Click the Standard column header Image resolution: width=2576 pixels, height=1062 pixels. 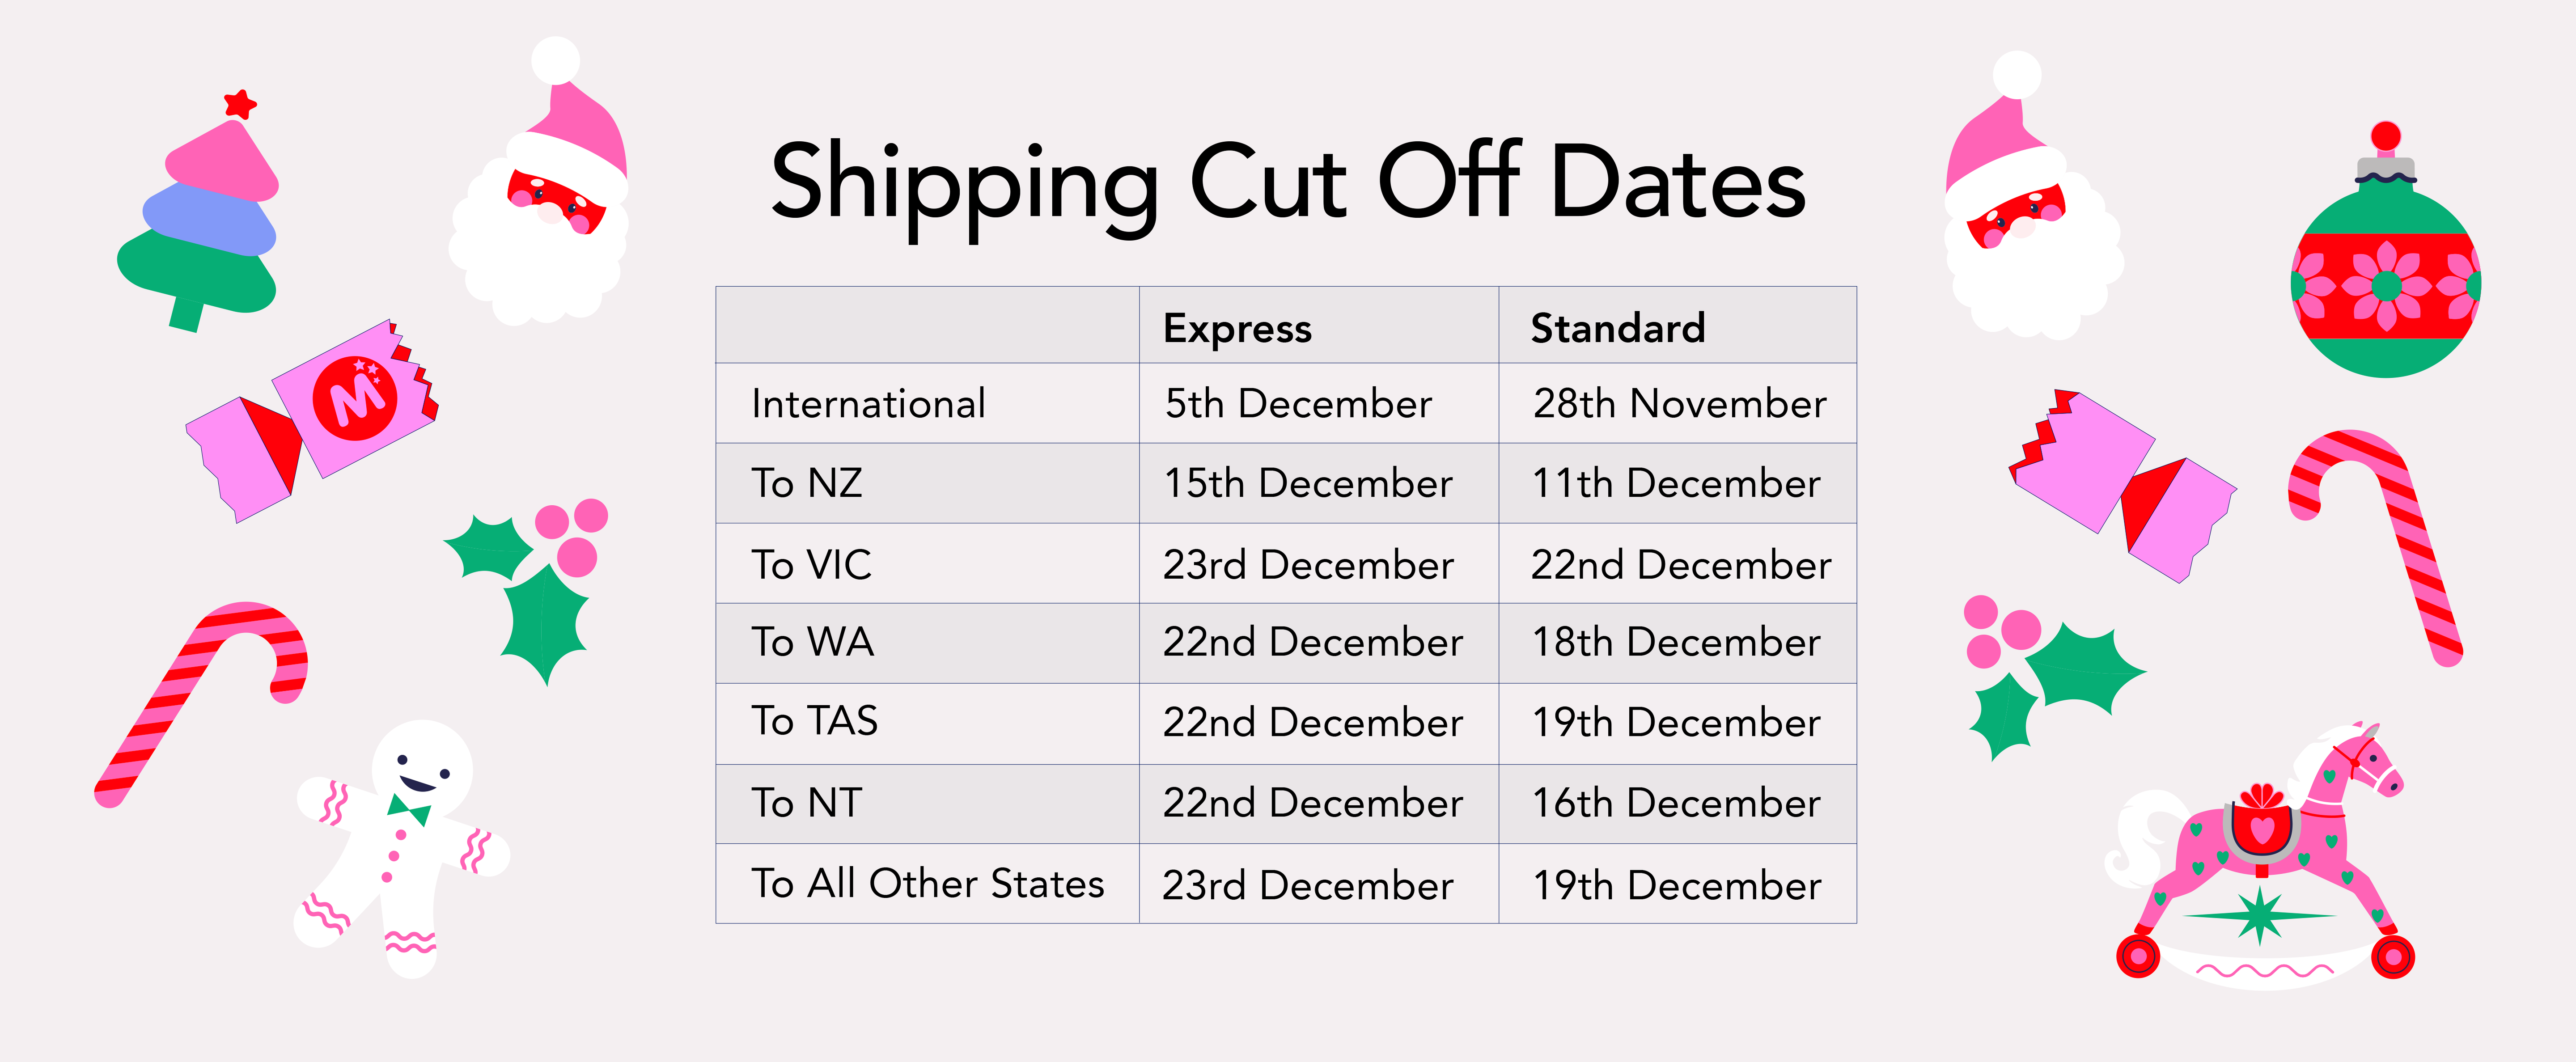[x=1618, y=328]
